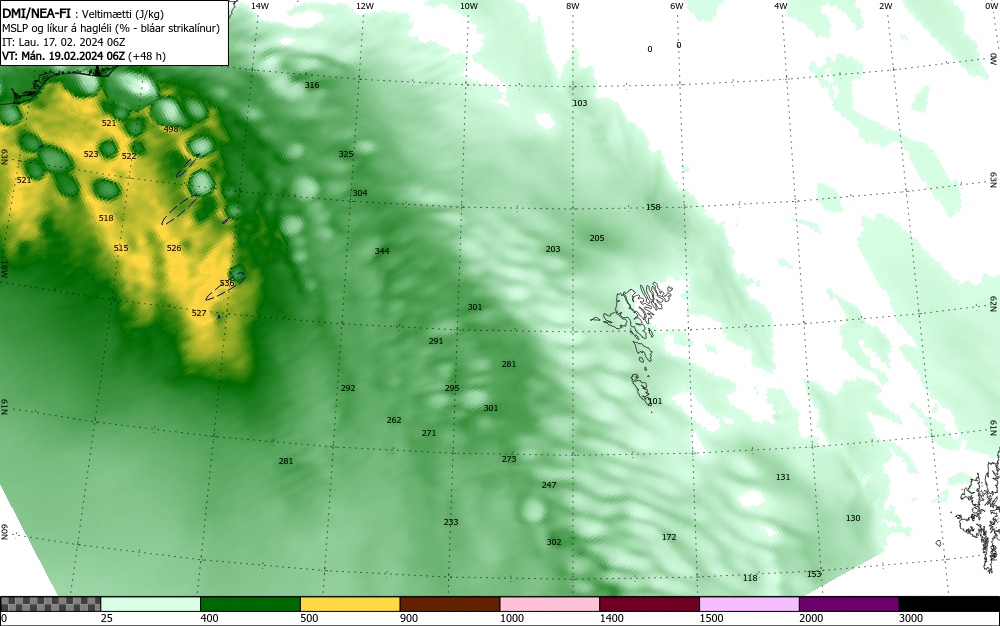Viewport: 1000px width, 626px height.
Task: Click the 526 CAPE value
Action: (x=174, y=248)
